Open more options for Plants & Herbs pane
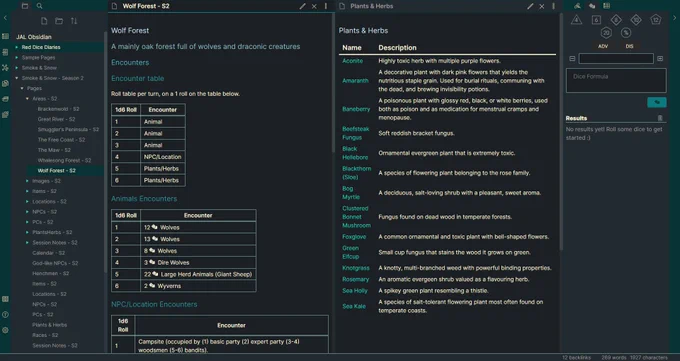 pos(553,6)
